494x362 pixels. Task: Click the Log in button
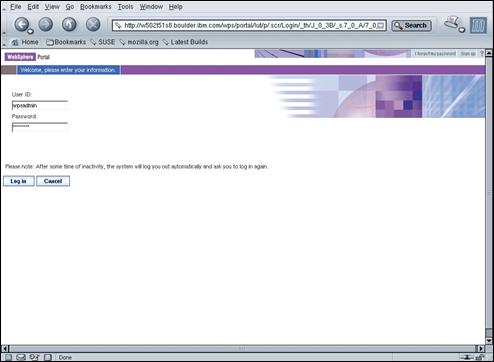(19, 181)
